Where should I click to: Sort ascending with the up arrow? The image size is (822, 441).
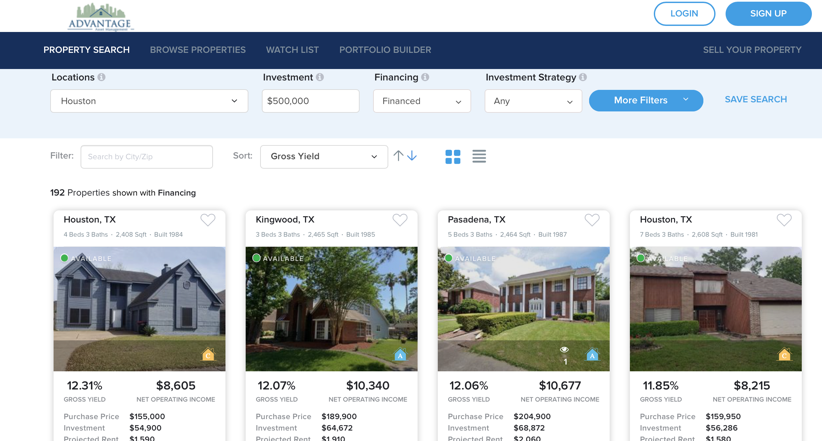pos(398,156)
